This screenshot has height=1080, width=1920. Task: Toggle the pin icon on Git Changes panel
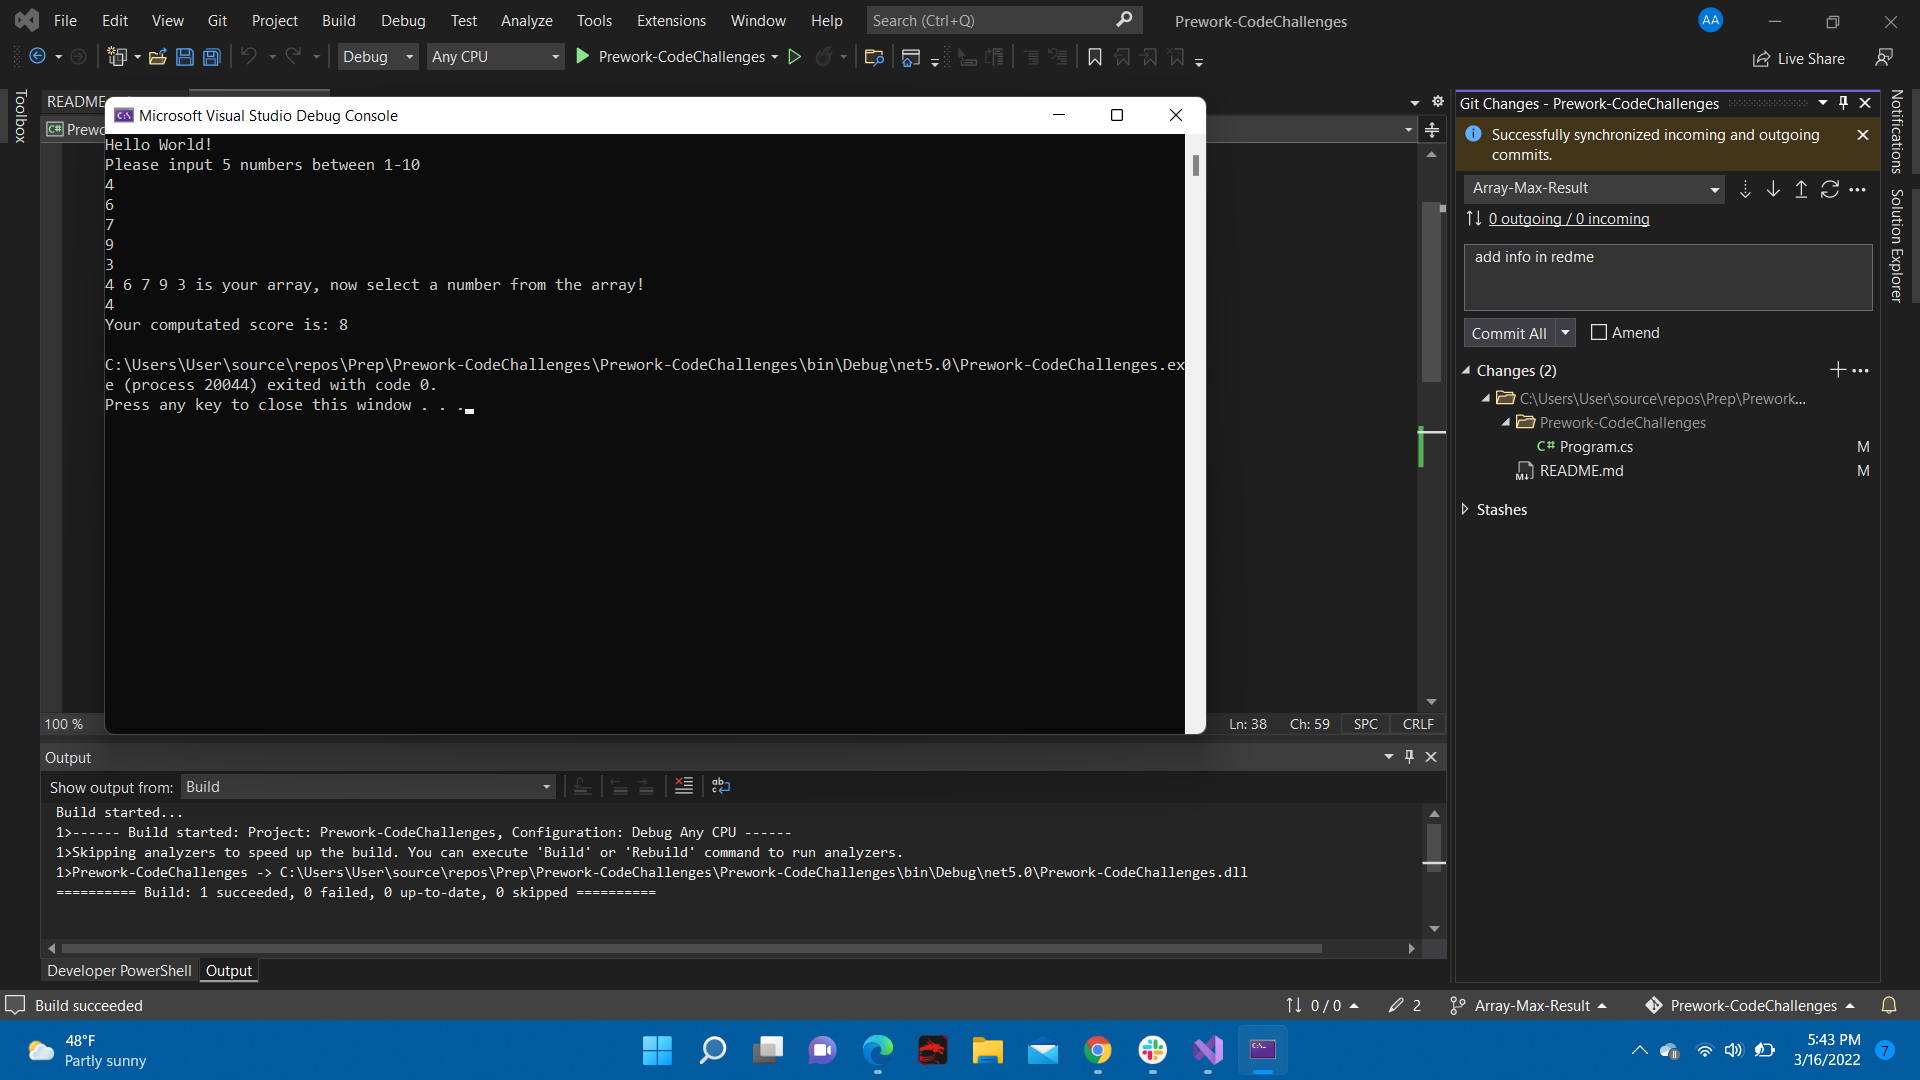pos(1842,102)
